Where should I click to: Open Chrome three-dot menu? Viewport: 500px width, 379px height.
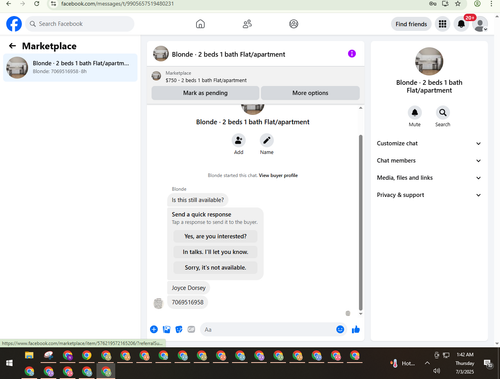(x=491, y=4)
